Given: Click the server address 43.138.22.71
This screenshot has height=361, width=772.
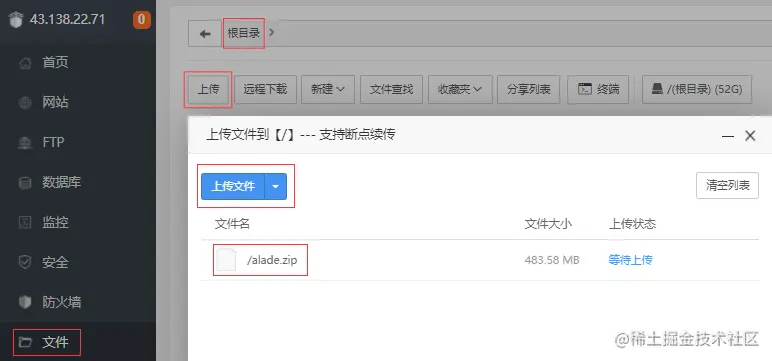Looking at the screenshot, I should (67, 20).
